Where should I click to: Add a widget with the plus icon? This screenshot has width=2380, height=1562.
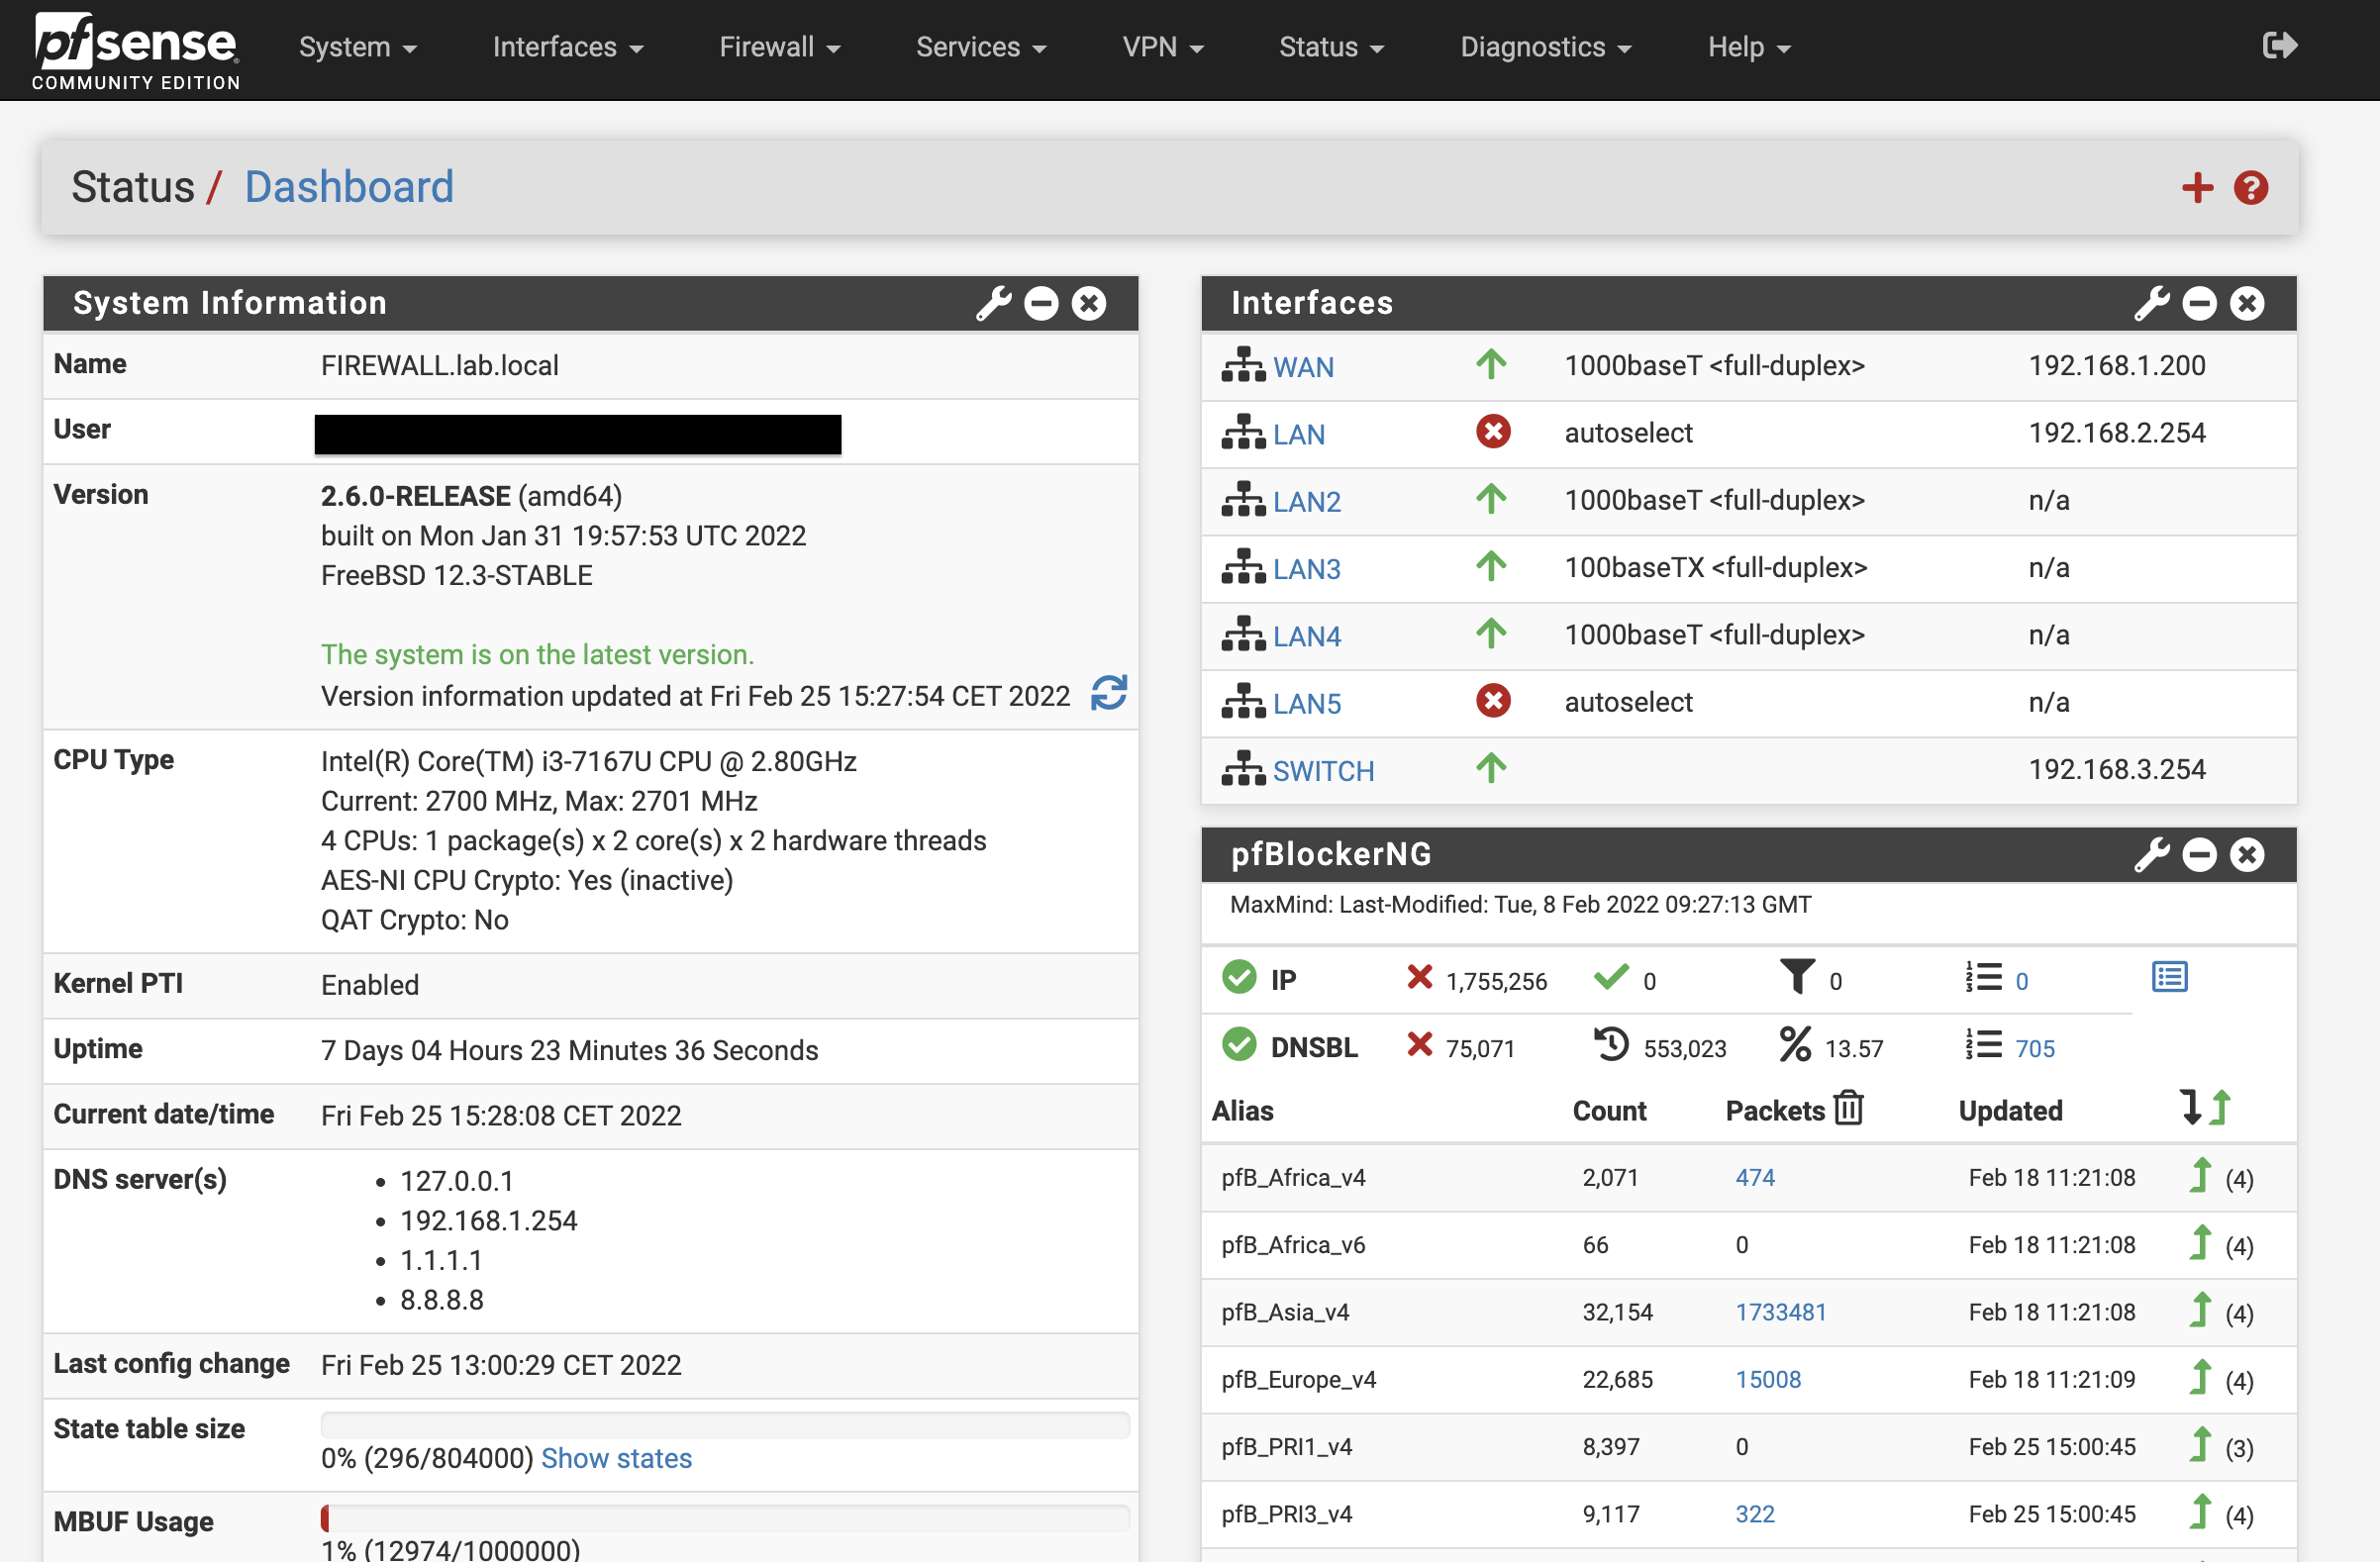click(2197, 187)
